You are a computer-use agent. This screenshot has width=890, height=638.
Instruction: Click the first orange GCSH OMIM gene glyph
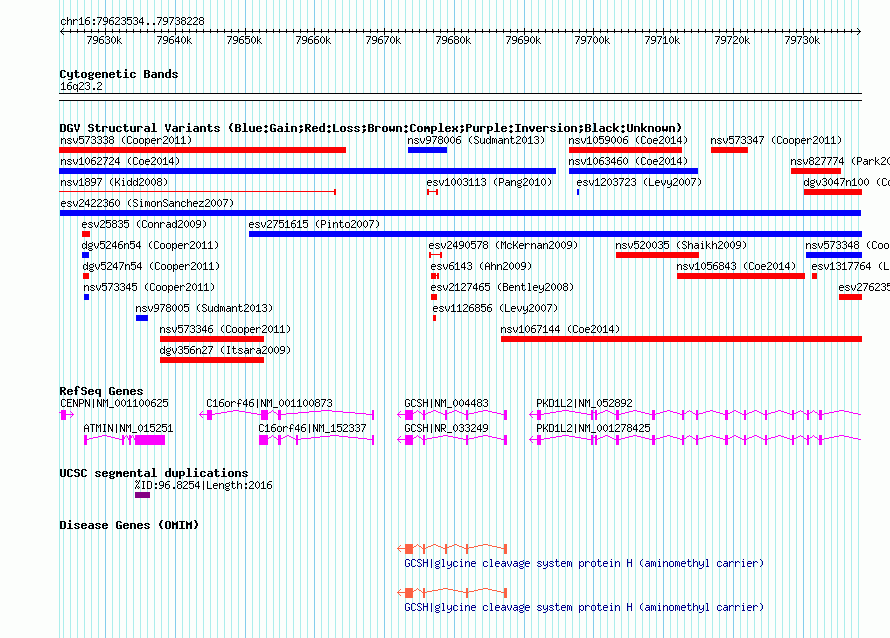452,548
